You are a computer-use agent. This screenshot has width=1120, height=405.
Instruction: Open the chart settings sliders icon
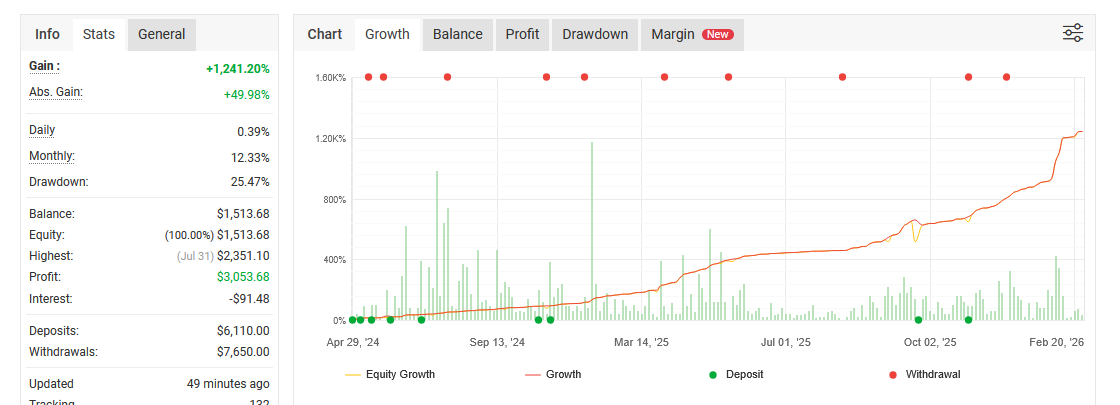[x=1073, y=33]
